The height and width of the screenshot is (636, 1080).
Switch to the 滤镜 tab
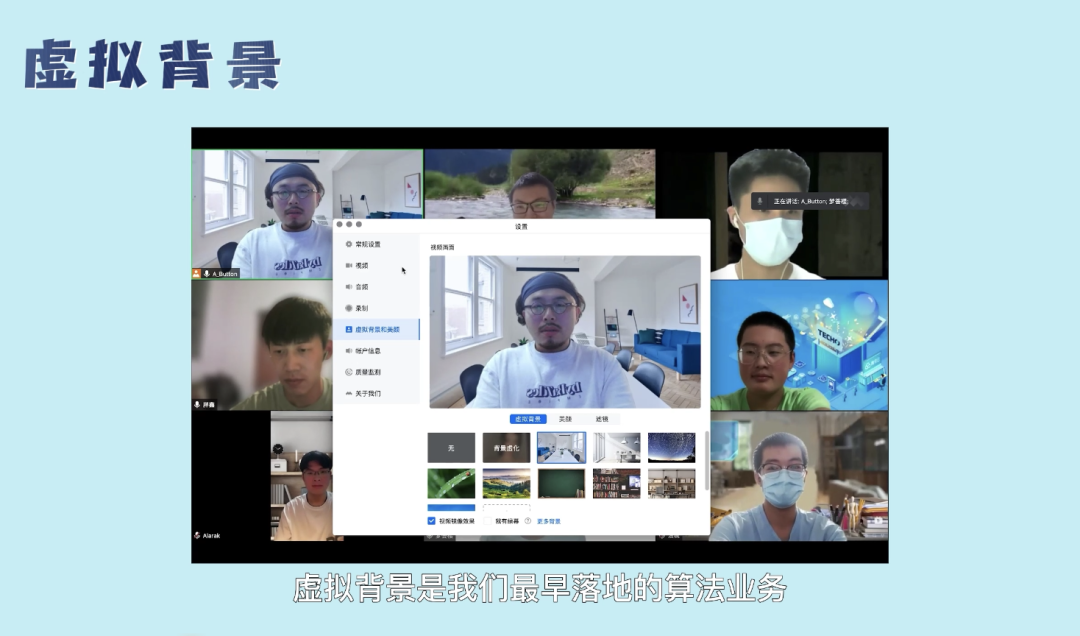click(x=602, y=419)
